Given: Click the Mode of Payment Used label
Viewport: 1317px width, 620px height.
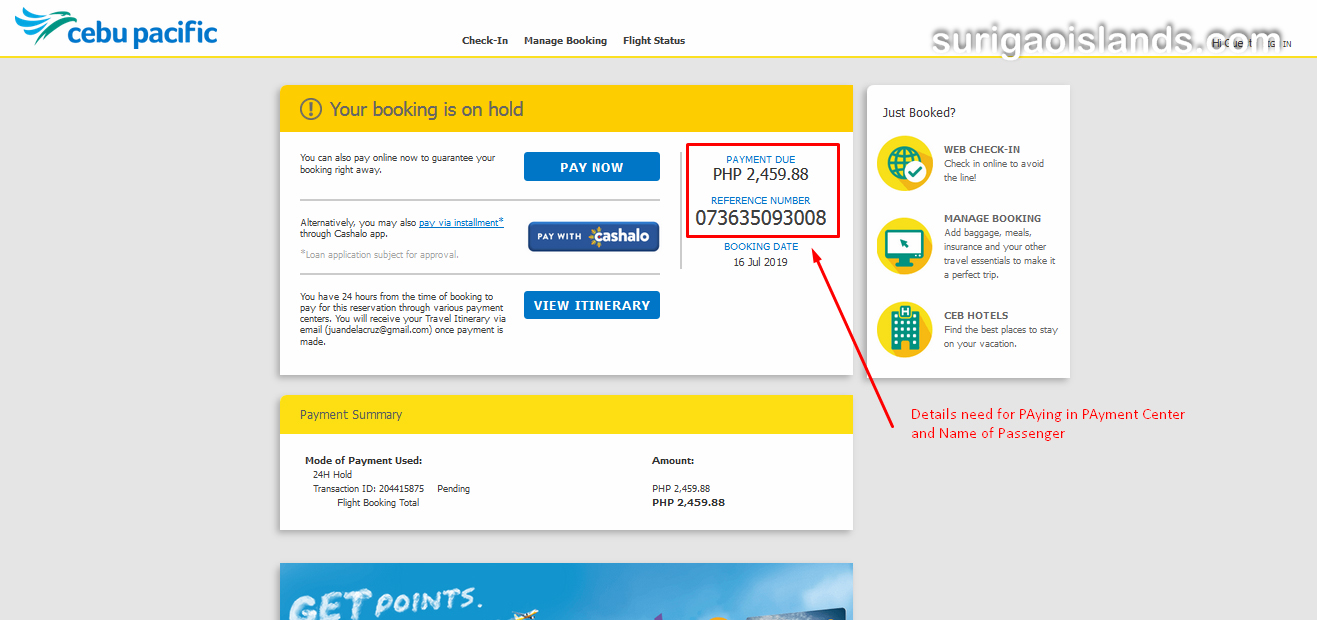Looking at the screenshot, I should (x=364, y=461).
